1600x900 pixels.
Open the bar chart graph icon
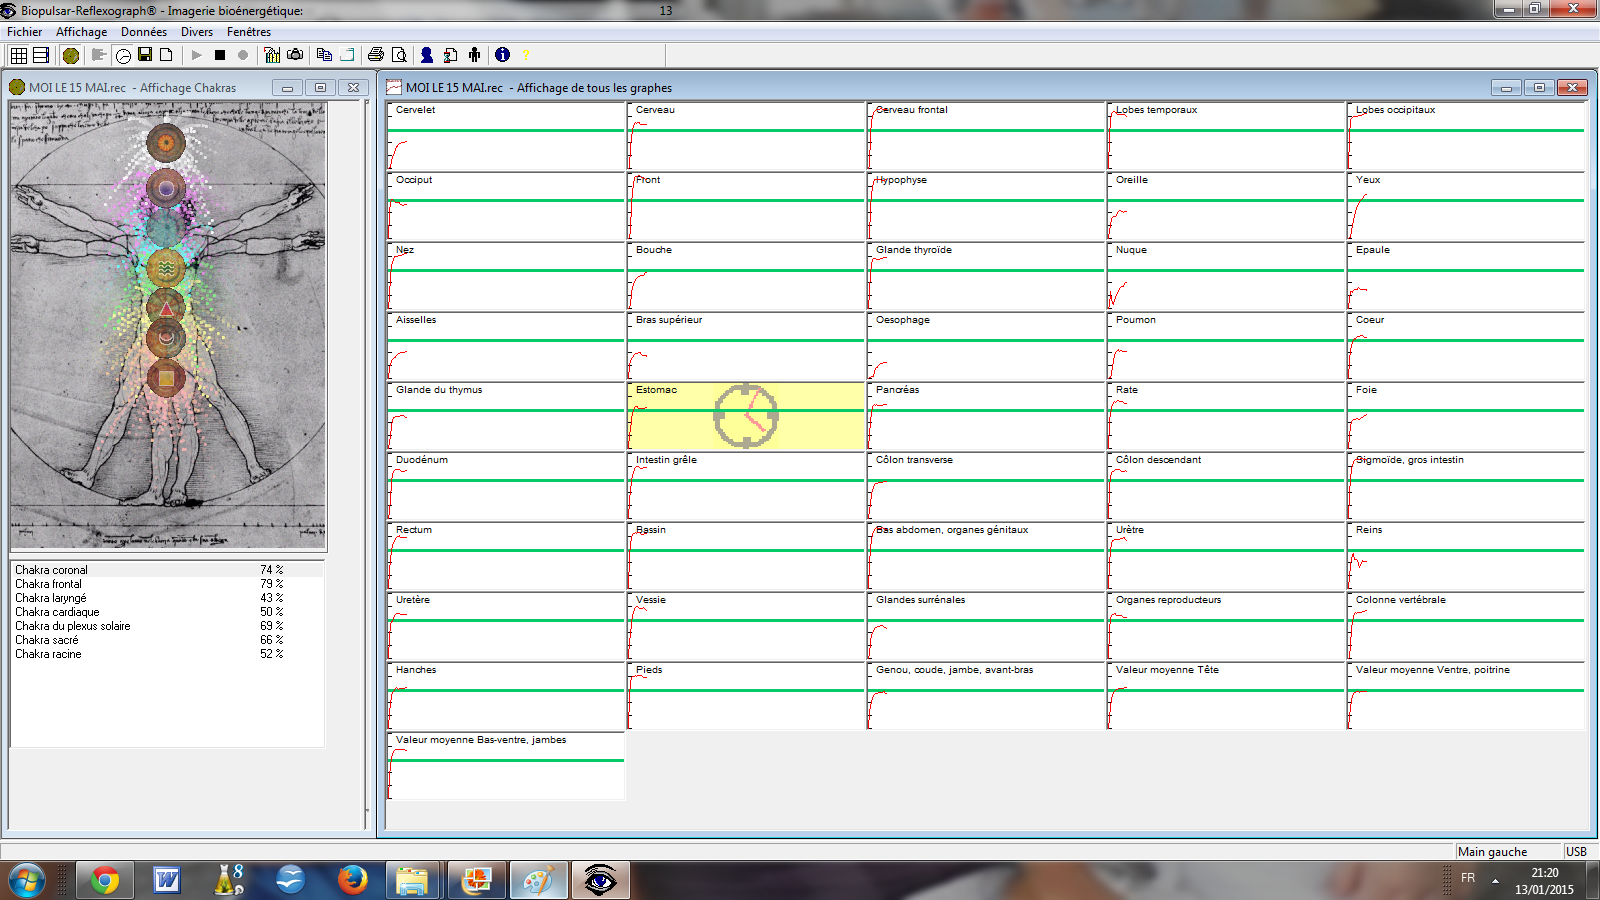(272, 55)
